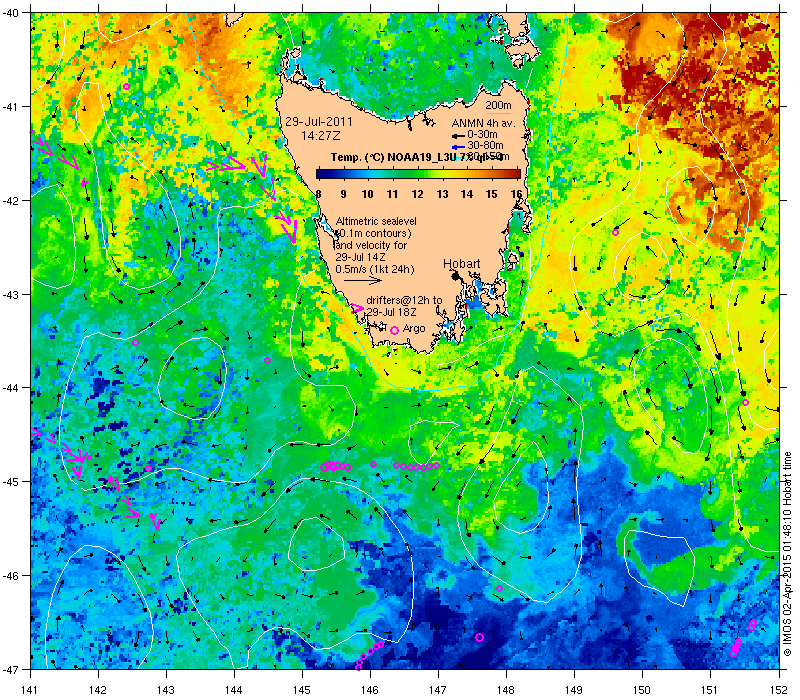Click the temperature color bar
This screenshot has width=800, height=700.
pyautogui.click(x=418, y=174)
